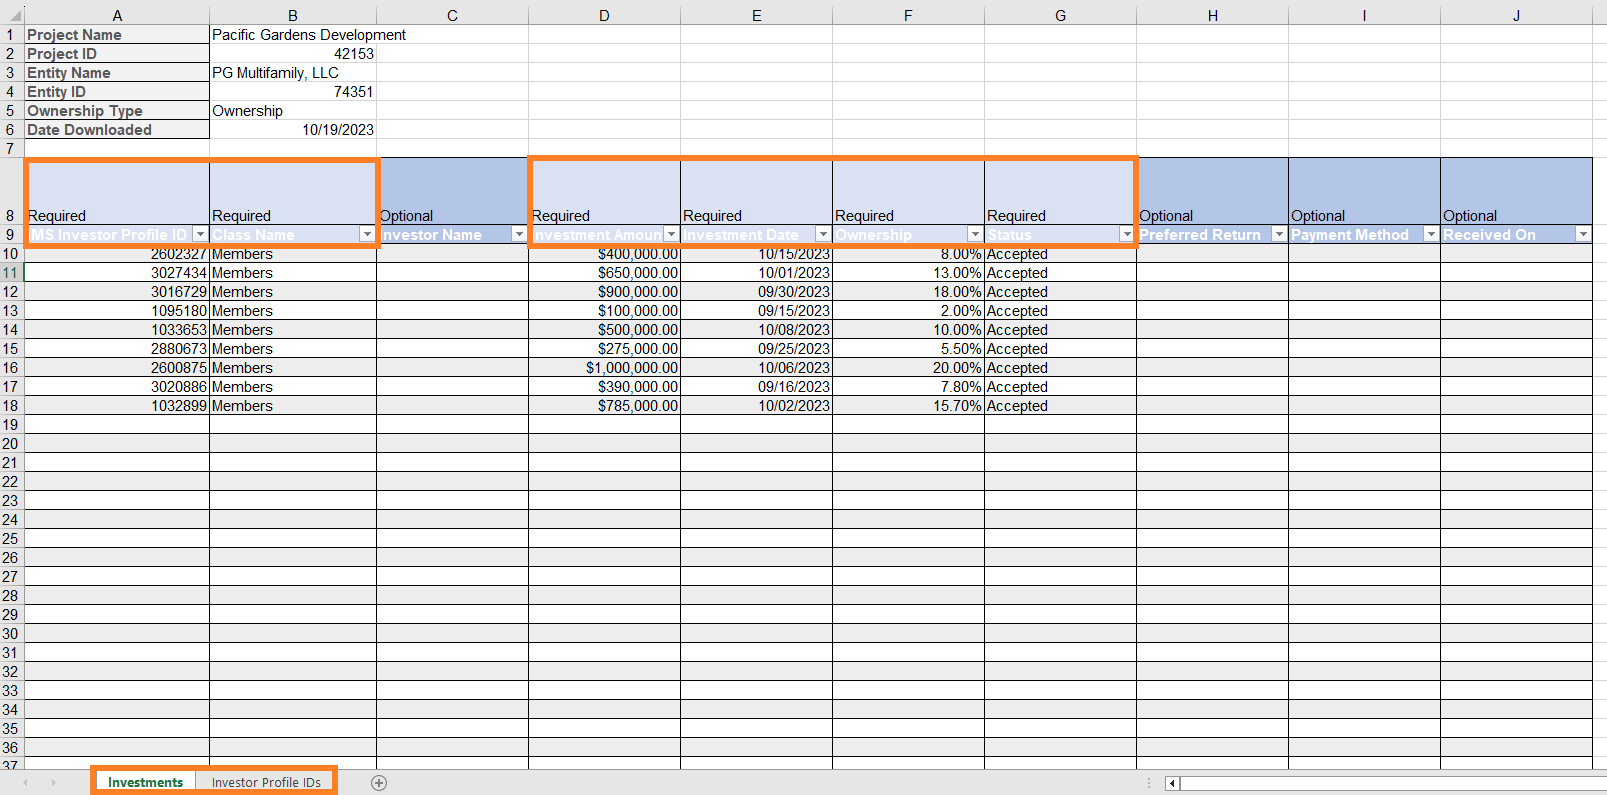The image size is (1607, 795).
Task: Select row 9 header
Action: pyautogui.click(x=11, y=235)
